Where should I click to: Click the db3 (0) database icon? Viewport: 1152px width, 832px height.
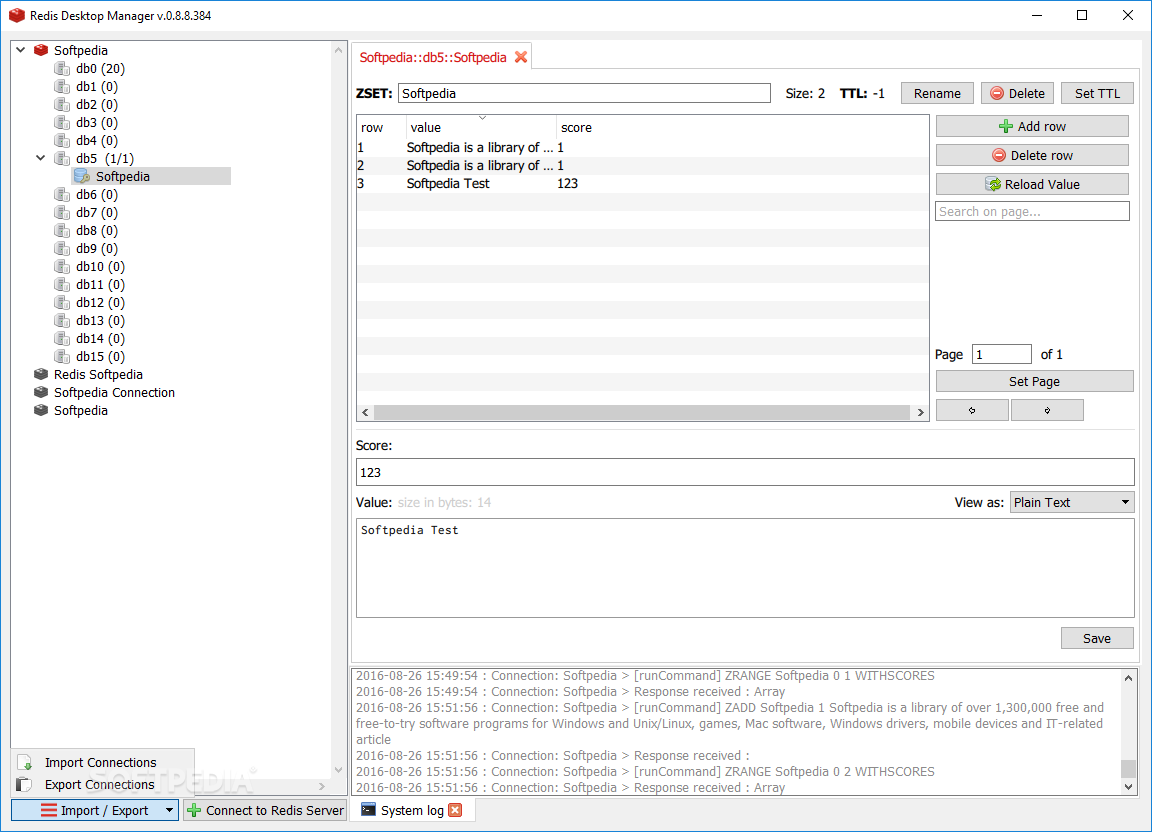62,122
